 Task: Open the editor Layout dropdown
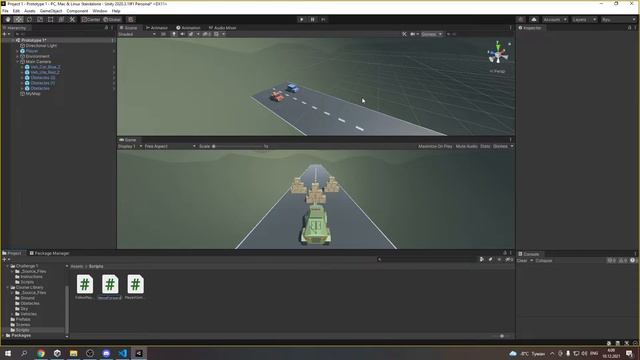619,20
